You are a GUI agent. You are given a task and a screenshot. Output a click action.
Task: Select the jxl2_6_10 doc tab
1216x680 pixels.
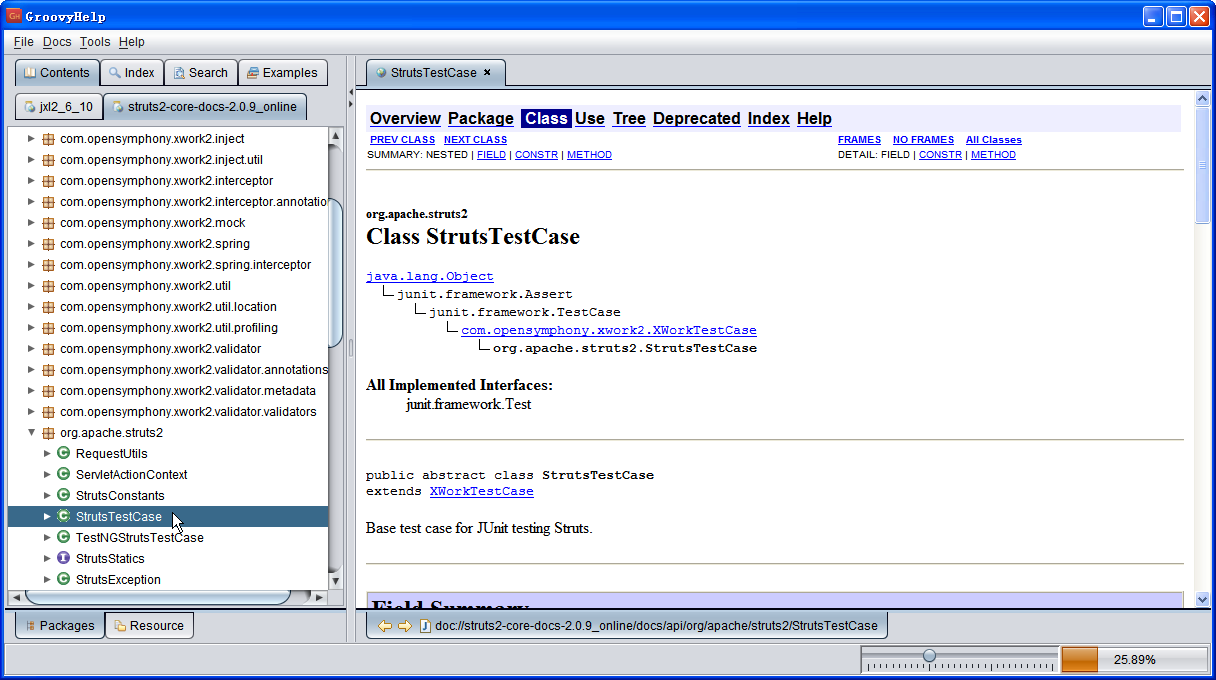[59, 107]
